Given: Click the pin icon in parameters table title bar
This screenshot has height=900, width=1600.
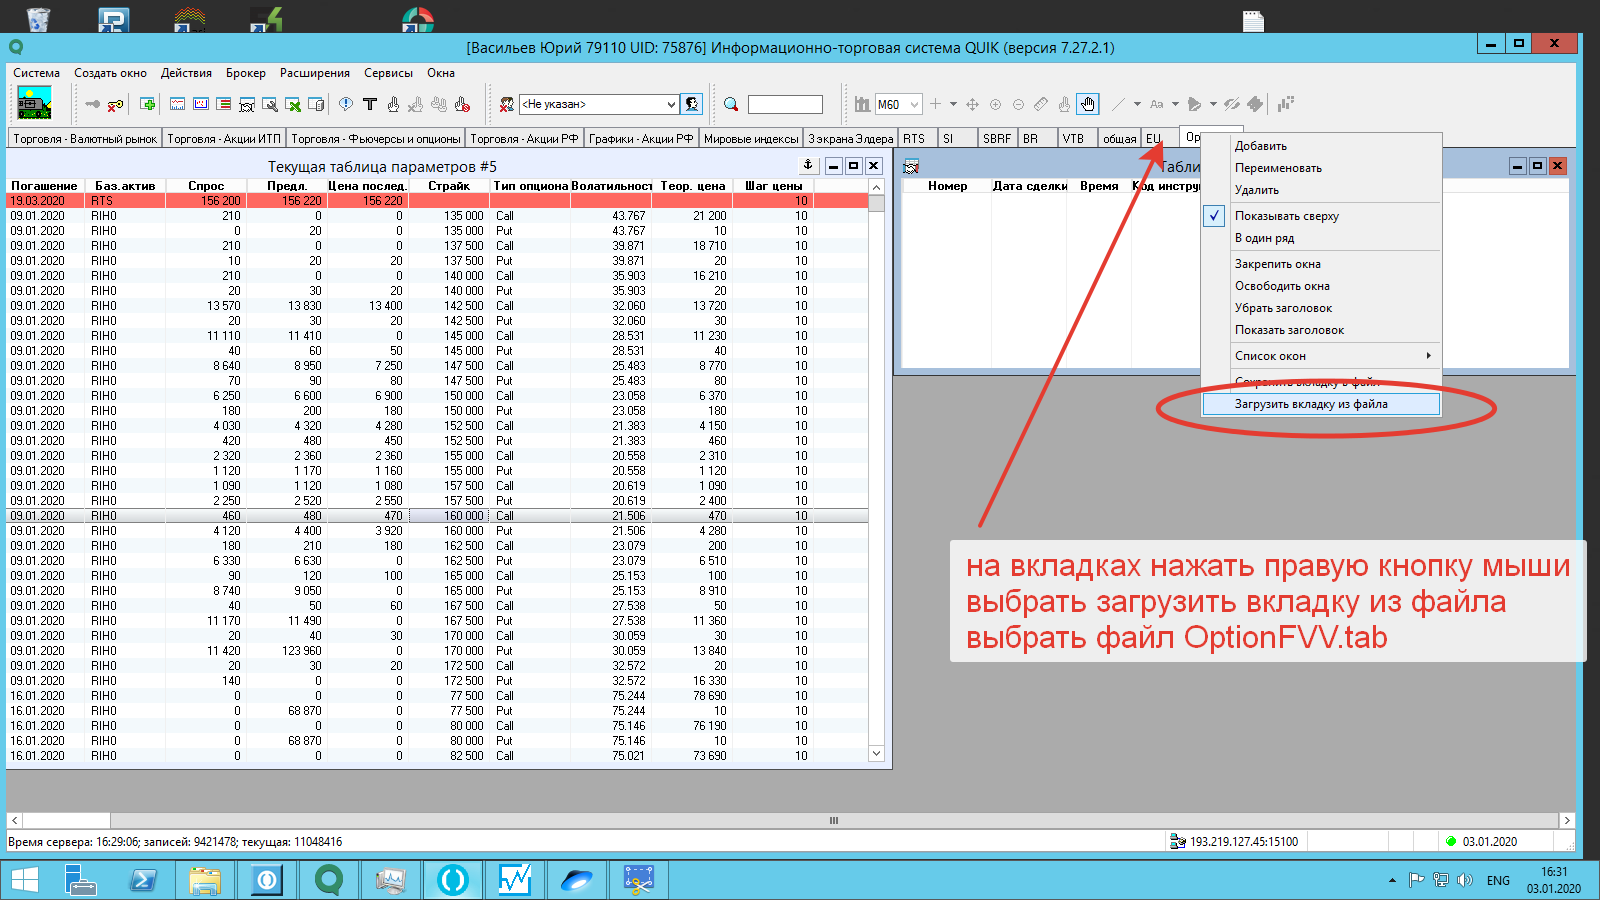Looking at the screenshot, I should tap(808, 165).
